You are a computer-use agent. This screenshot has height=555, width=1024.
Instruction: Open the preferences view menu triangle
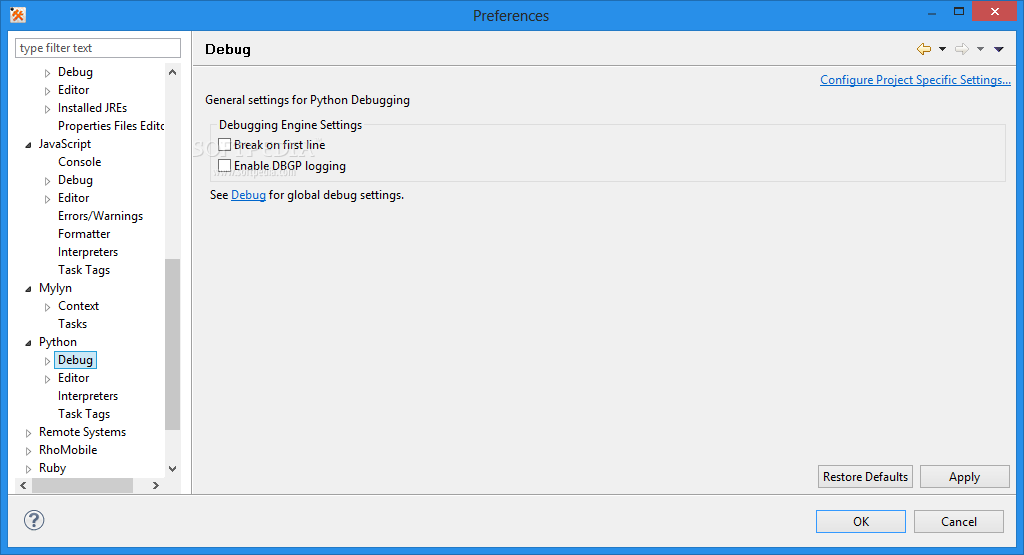tap(999, 49)
